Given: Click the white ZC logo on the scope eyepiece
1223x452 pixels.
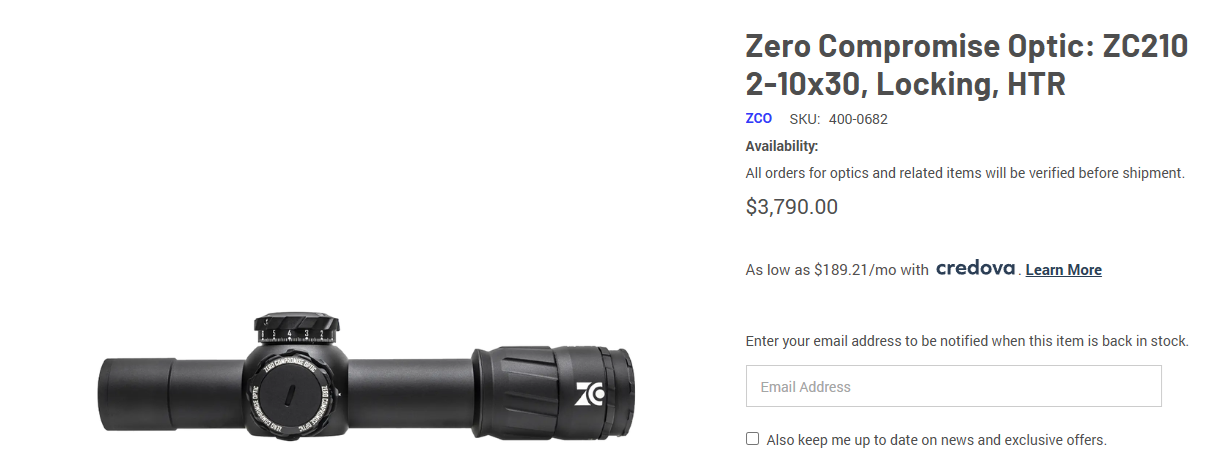Looking at the screenshot, I should pos(590,393).
